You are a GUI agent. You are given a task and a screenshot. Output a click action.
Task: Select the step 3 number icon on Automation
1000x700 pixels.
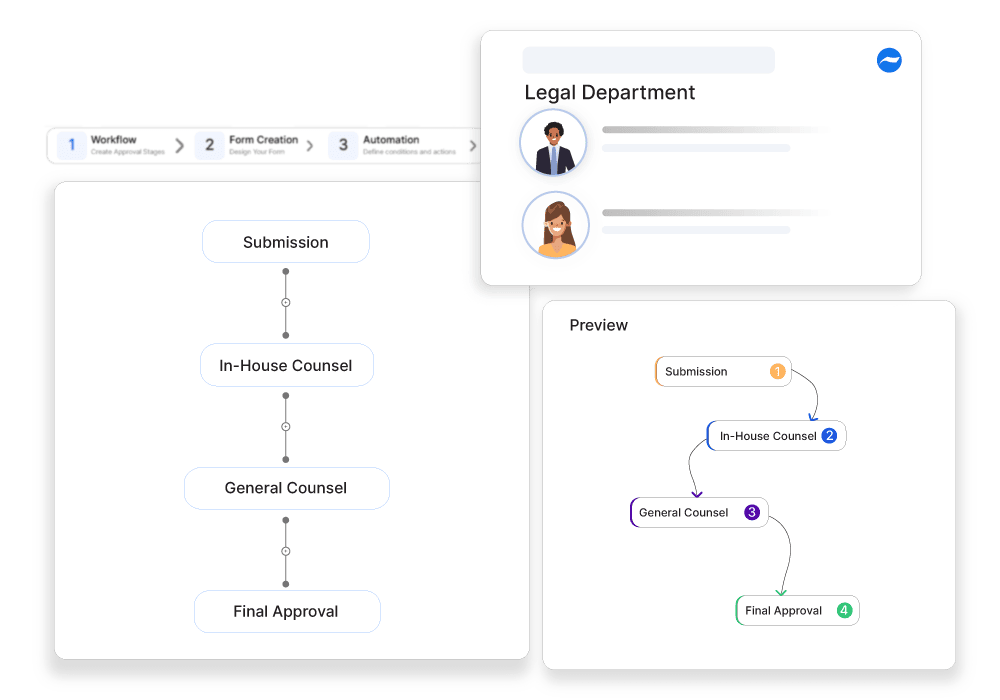click(342, 145)
